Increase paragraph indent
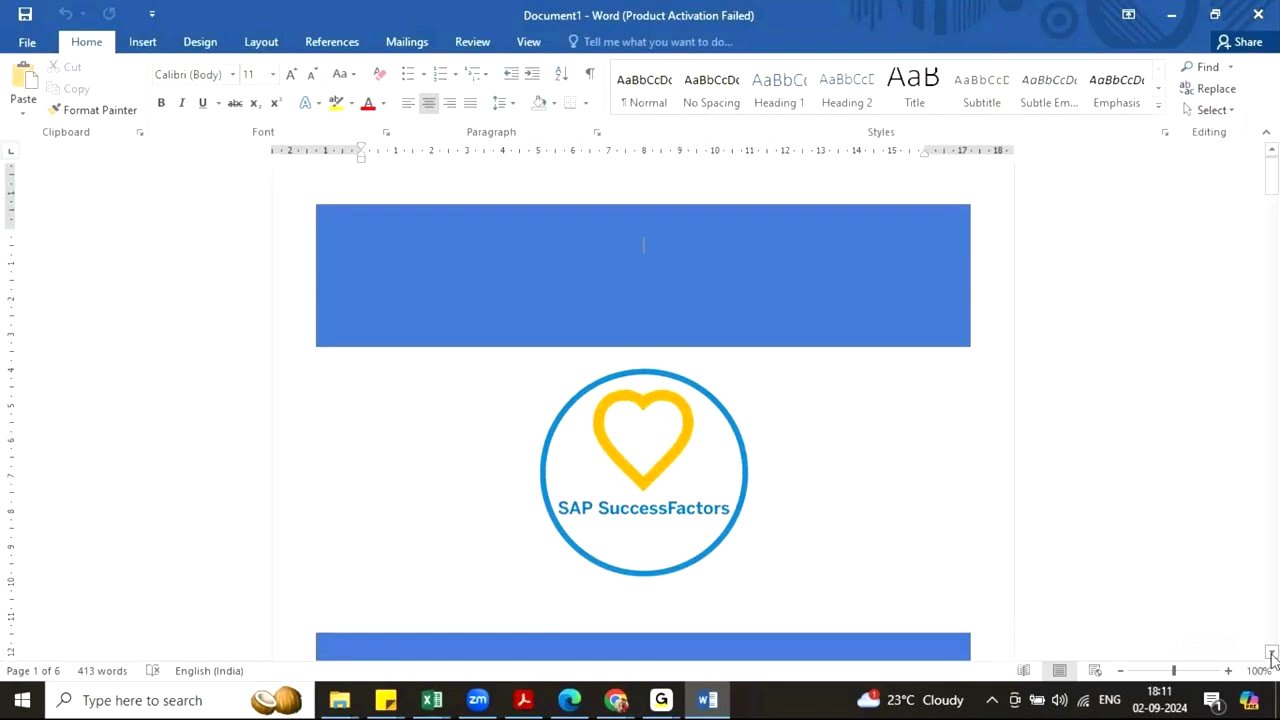Image resolution: width=1280 pixels, height=720 pixels. (x=532, y=74)
